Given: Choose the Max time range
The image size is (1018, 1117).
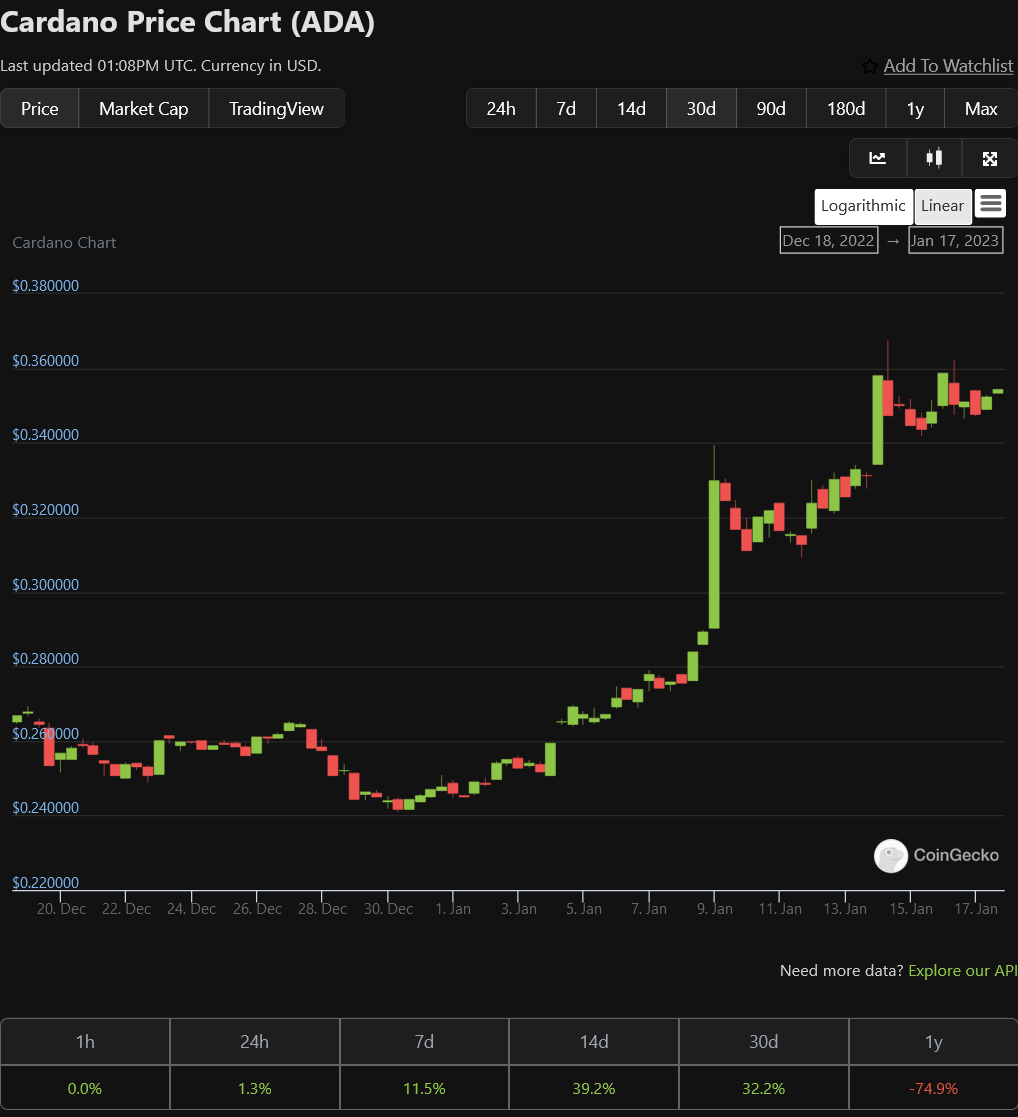Looking at the screenshot, I should pyautogui.click(x=981, y=109).
